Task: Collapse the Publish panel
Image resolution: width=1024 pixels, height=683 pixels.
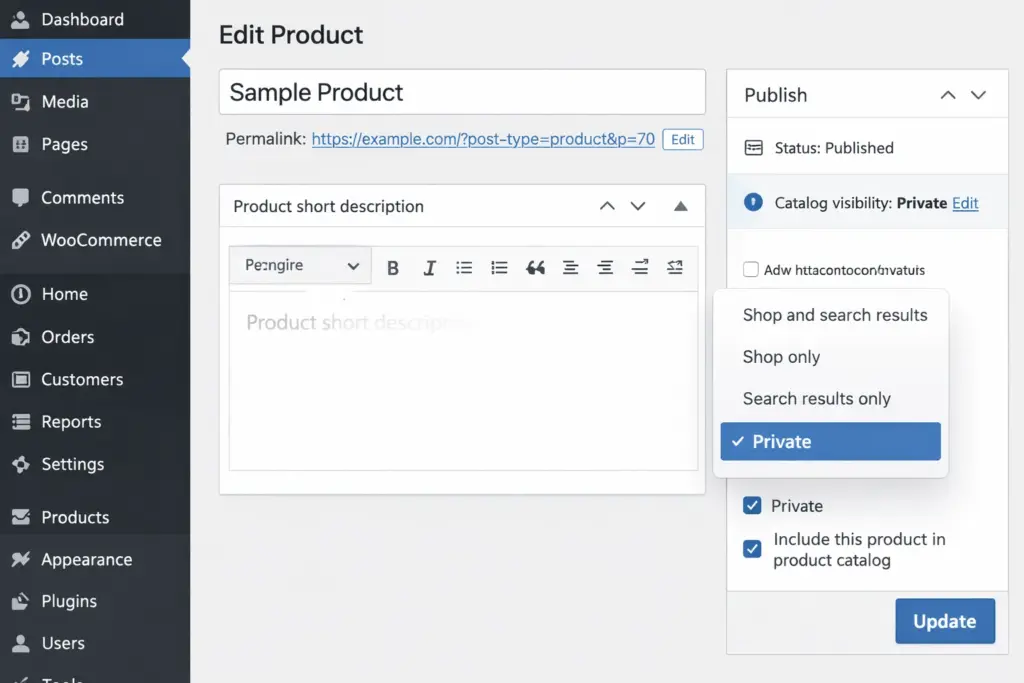Action: (947, 94)
